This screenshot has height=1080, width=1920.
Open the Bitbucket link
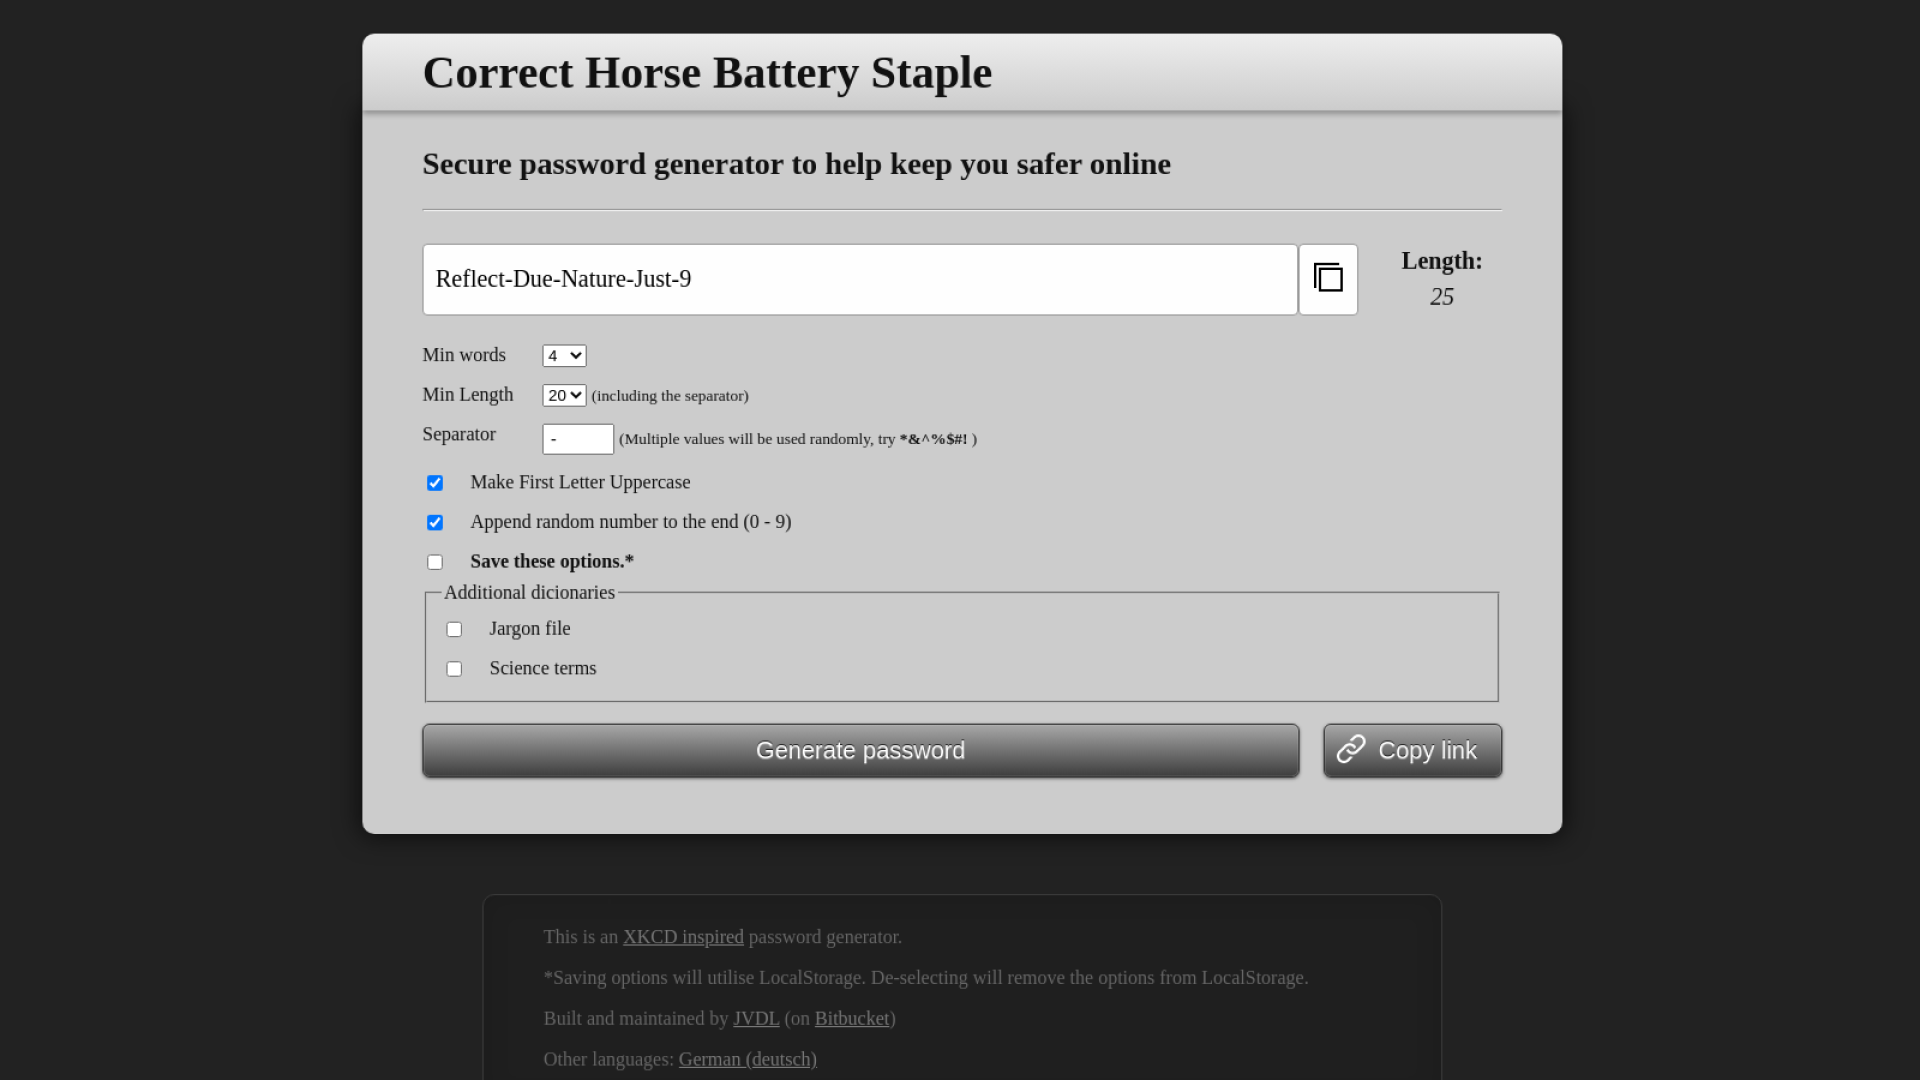tap(851, 1018)
